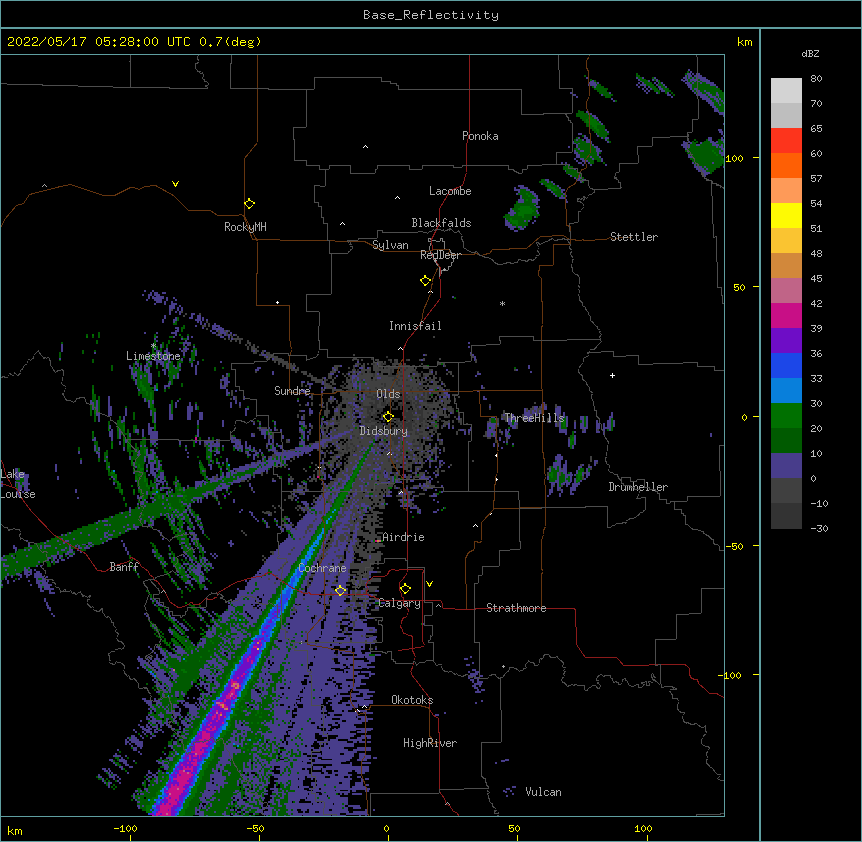The image size is (862, 842).
Task: Click the Lake Louise label
Action: click(18, 484)
